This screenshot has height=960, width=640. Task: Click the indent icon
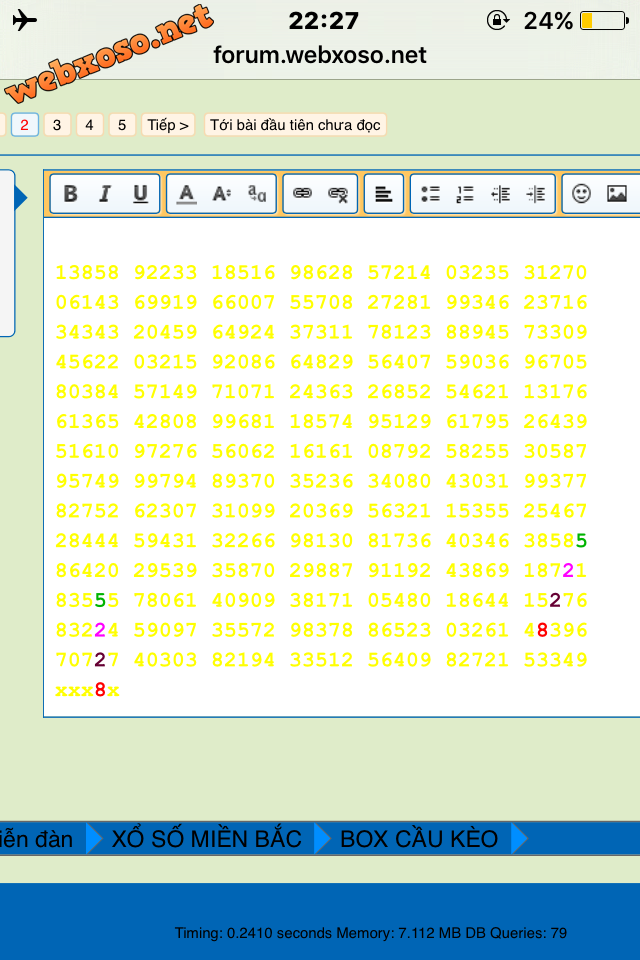tap(536, 194)
